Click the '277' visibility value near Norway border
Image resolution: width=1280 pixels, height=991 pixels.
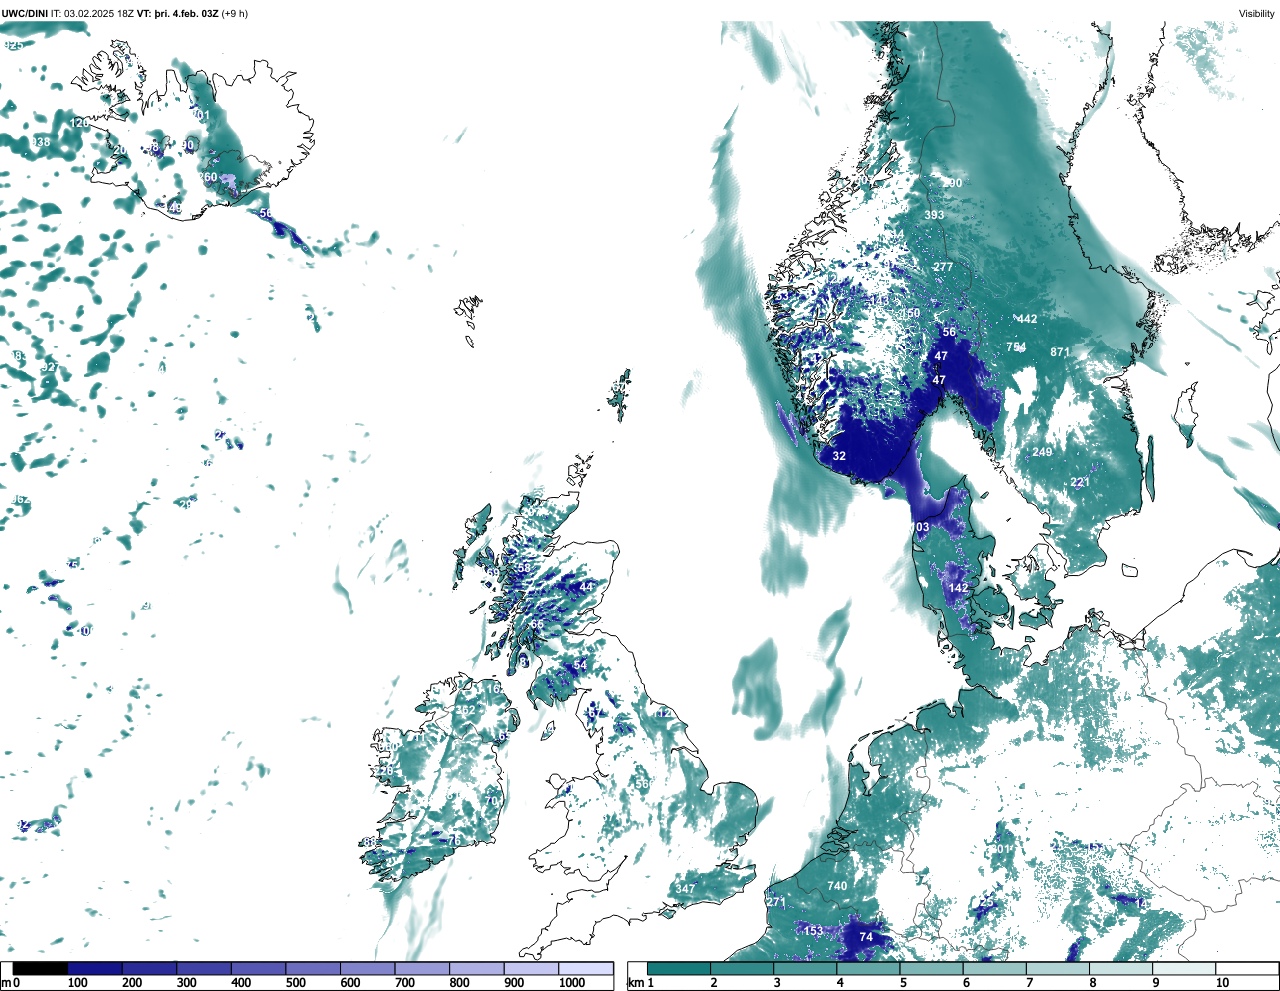click(x=943, y=267)
